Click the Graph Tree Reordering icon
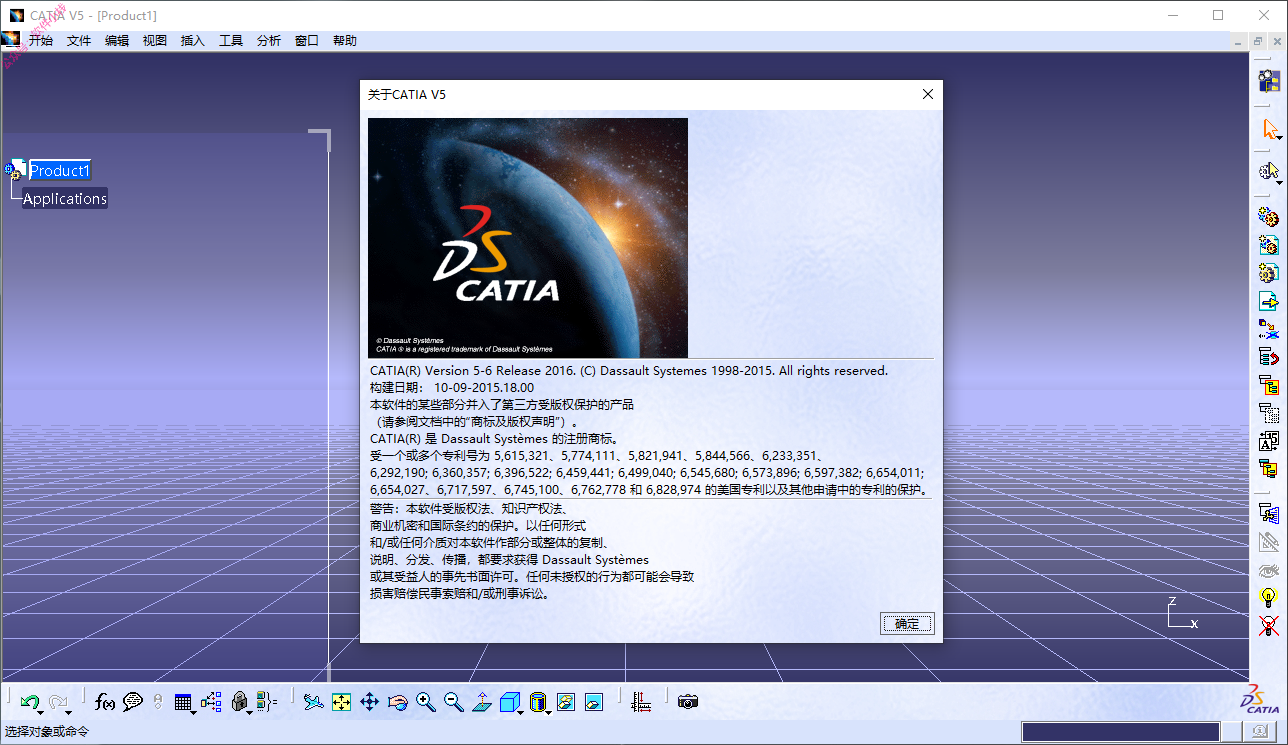The image size is (1288, 745). [x=1269, y=357]
